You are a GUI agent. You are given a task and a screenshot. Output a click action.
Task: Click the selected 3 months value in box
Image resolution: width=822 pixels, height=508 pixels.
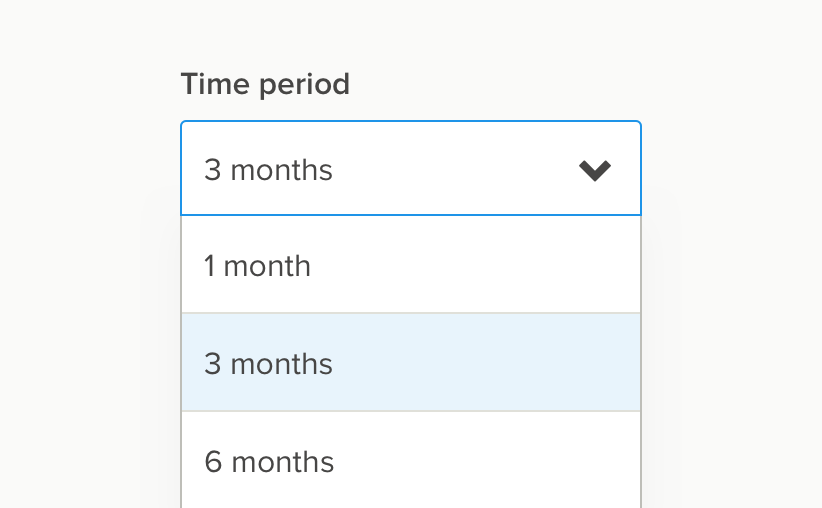pyautogui.click(x=268, y=170)
